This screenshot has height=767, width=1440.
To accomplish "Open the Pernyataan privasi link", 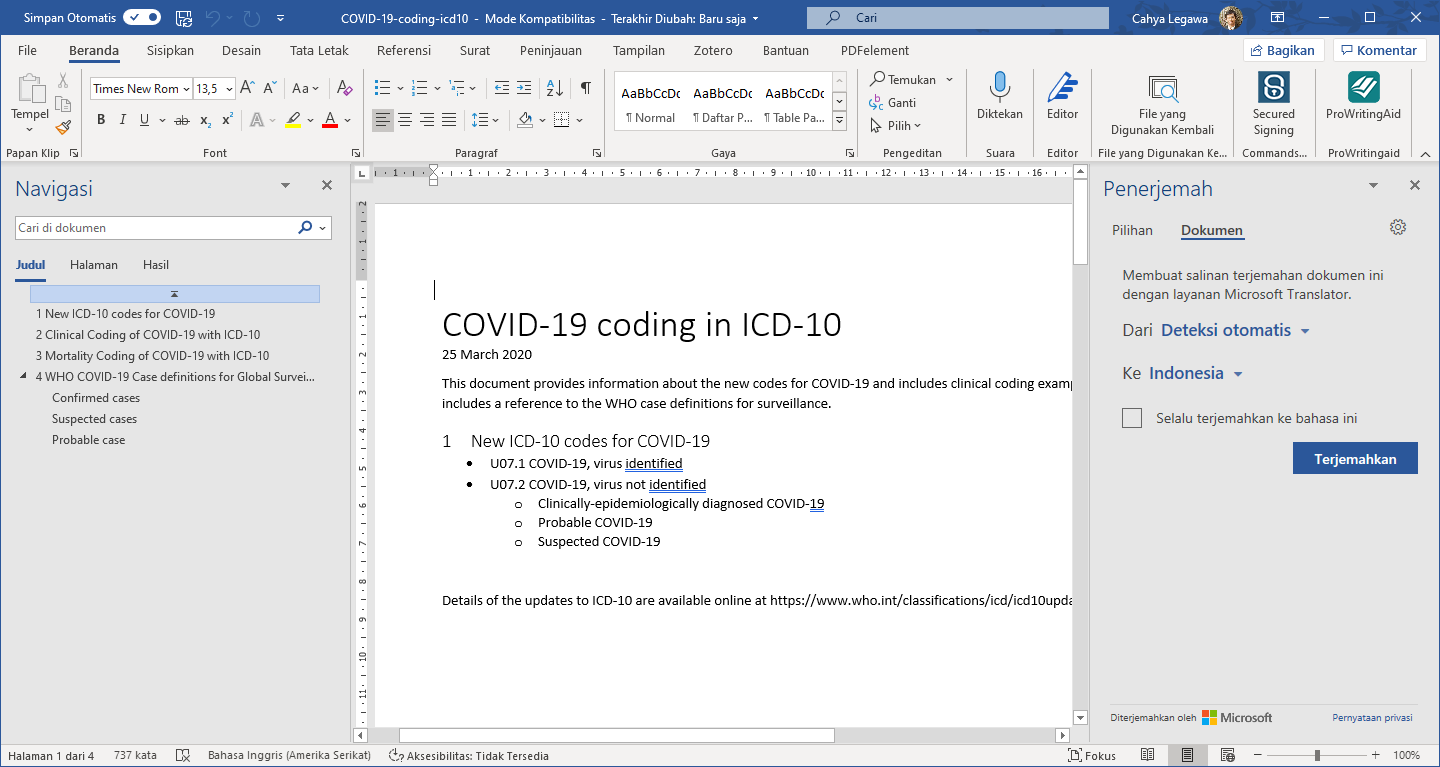I will point(1371,718).
